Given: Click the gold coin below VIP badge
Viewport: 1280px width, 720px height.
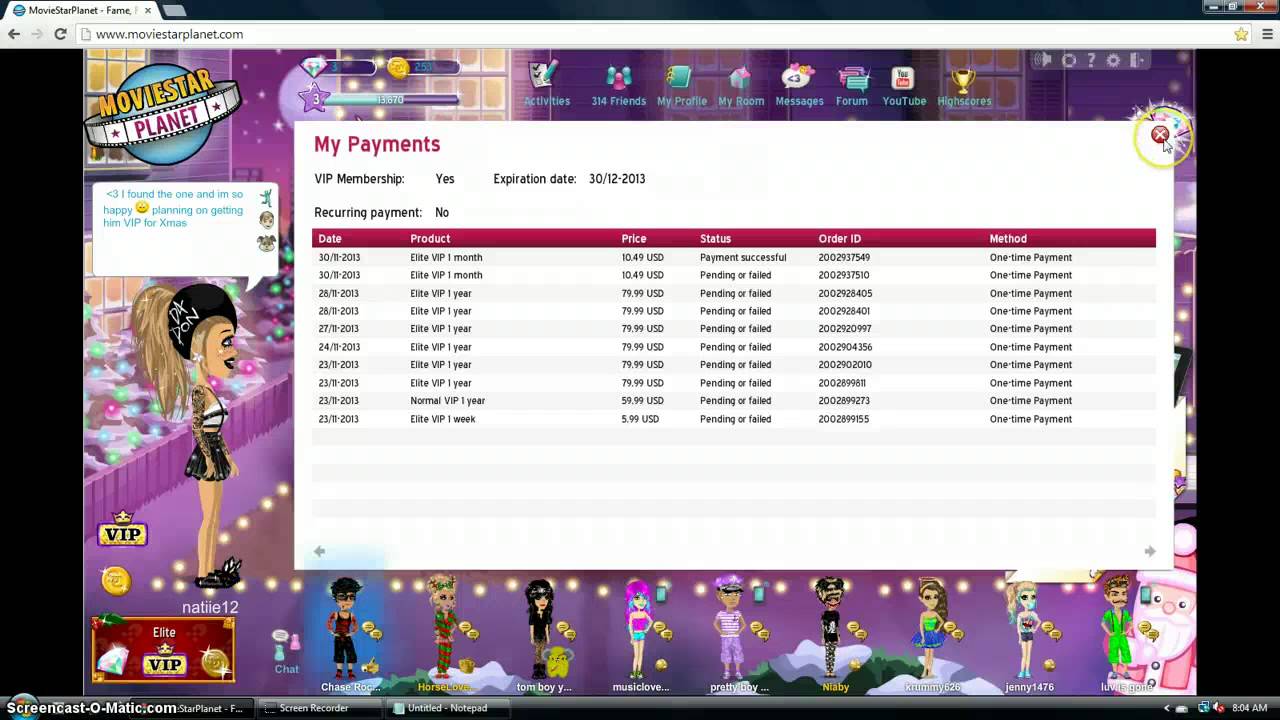Looking at the screenshot, I should pos(116,580).
